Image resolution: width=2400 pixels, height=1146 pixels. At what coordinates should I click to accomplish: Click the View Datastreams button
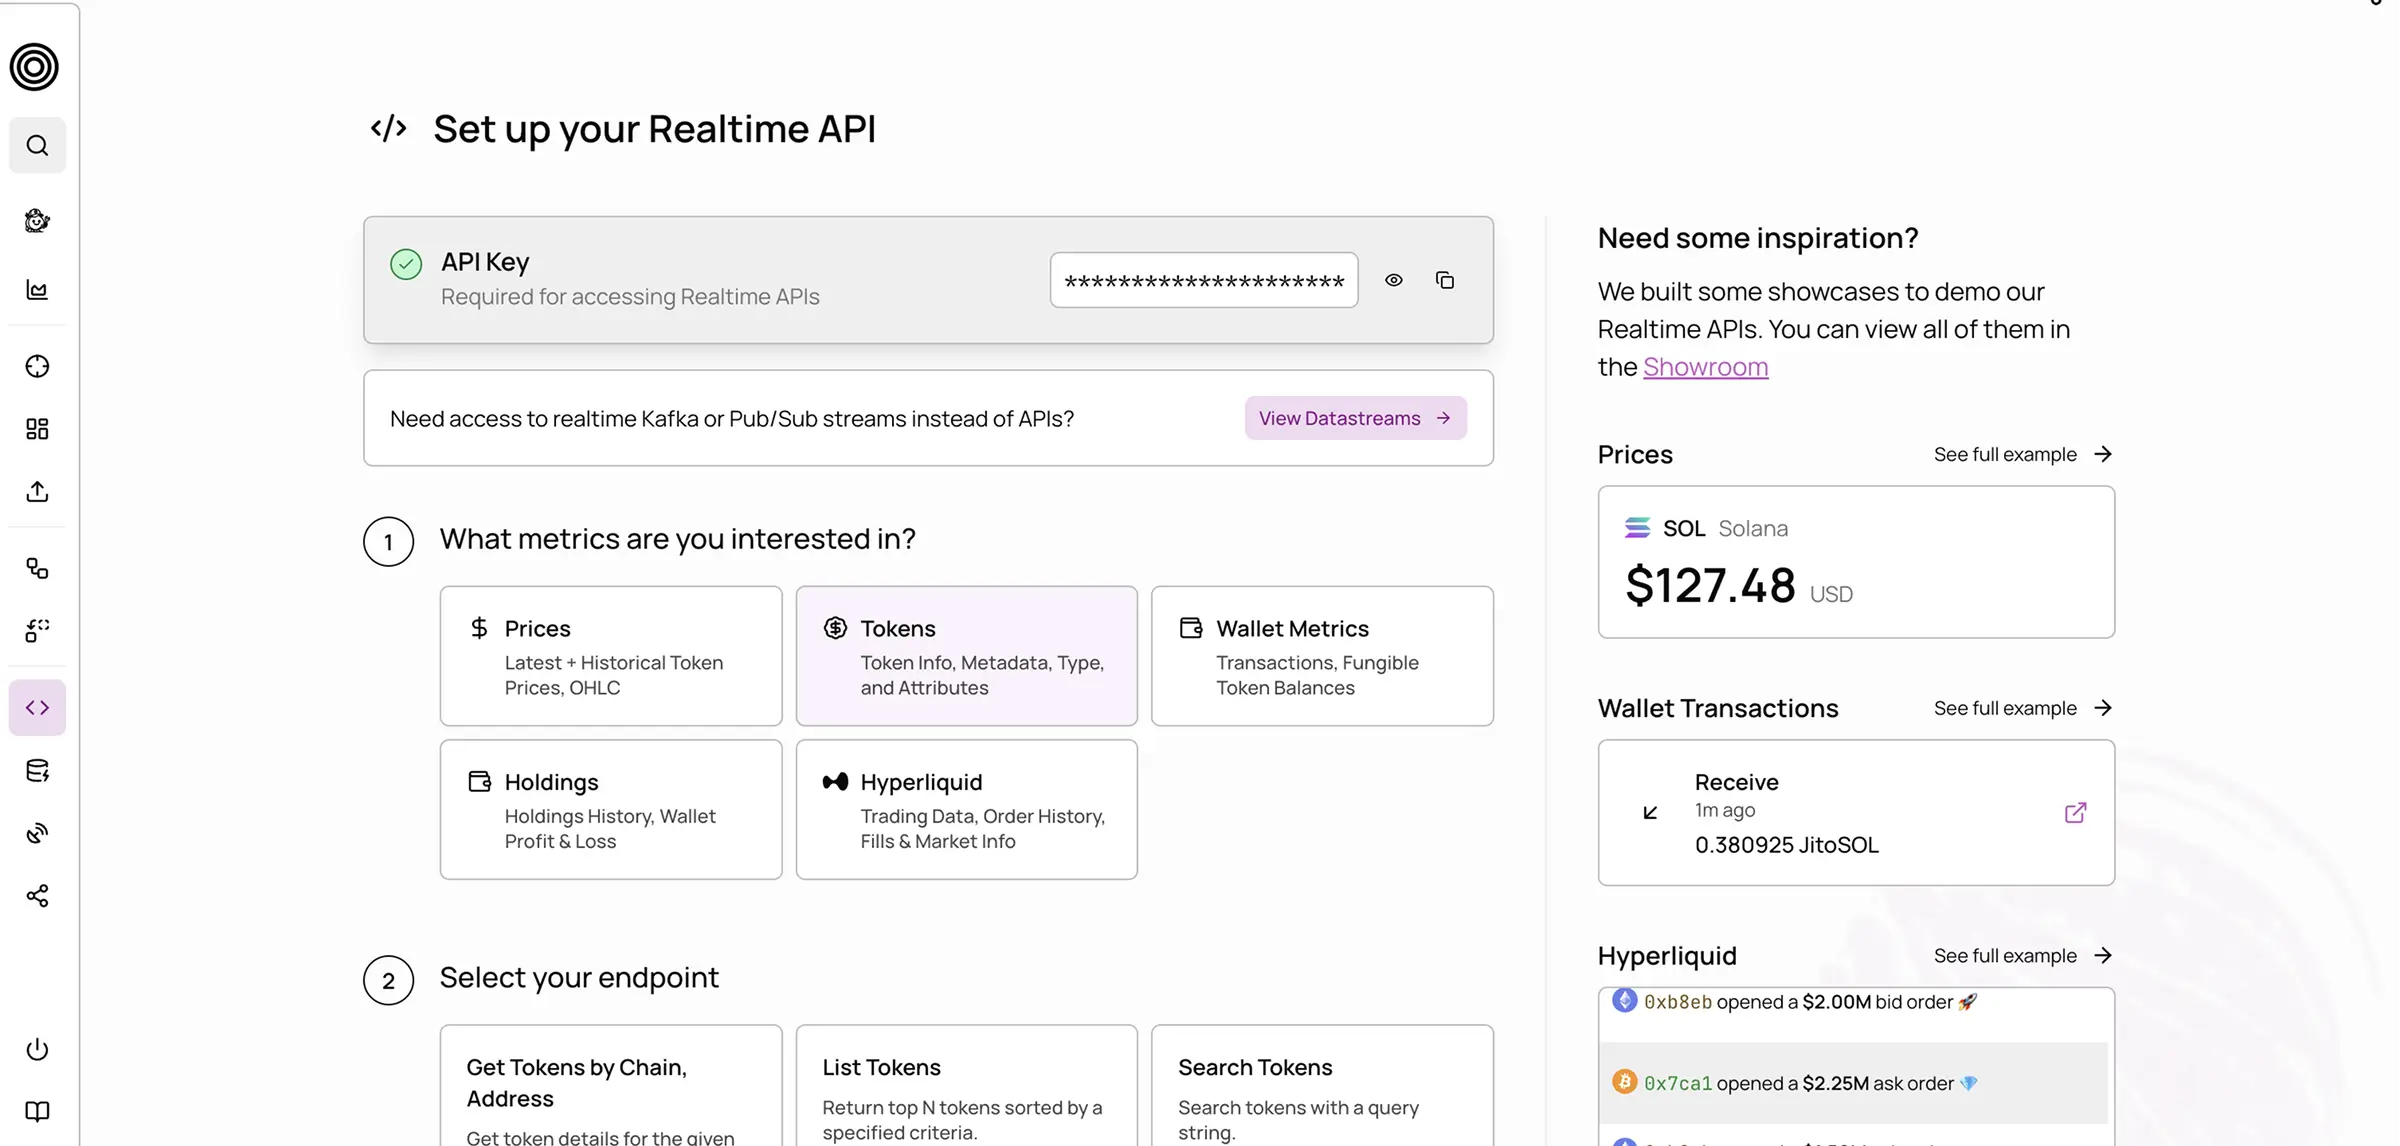1354,418
